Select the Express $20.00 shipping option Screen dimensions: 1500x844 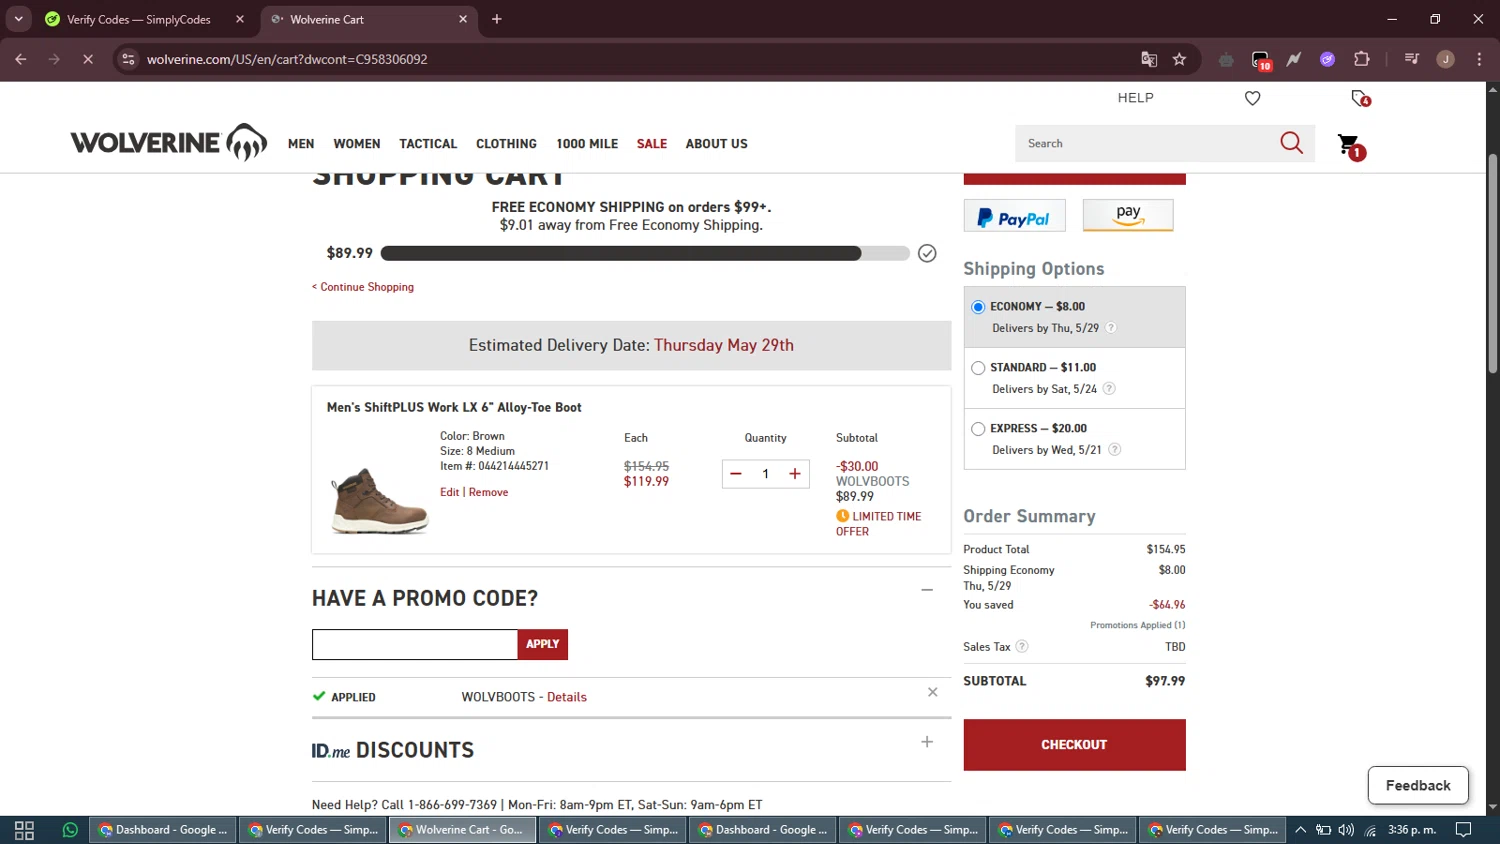[978, 429]
